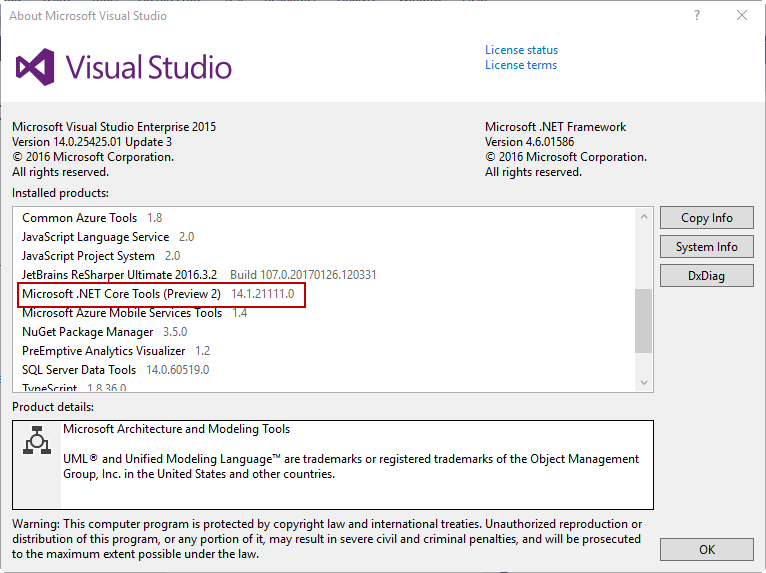This screenshot has width=766, height=573.
Task: Click the Installed products label
Action: point(61,193)
